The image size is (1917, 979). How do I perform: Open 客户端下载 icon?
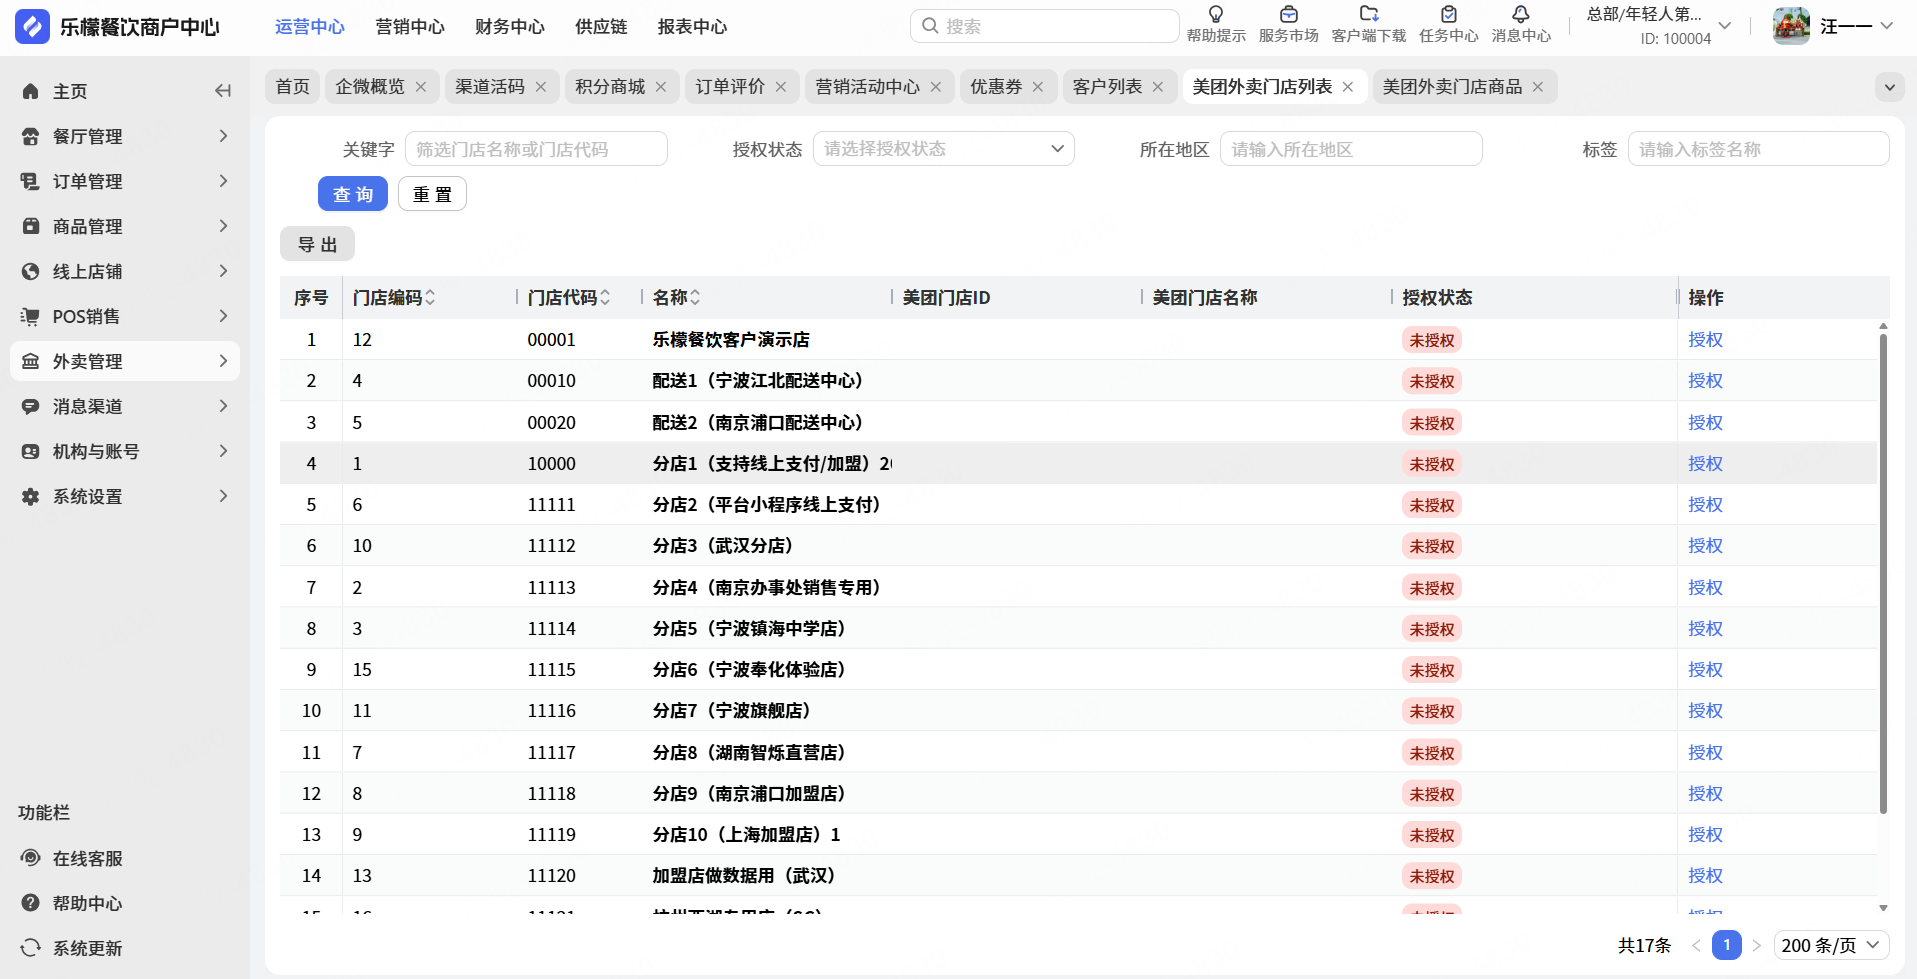[x=1369, y=14]
